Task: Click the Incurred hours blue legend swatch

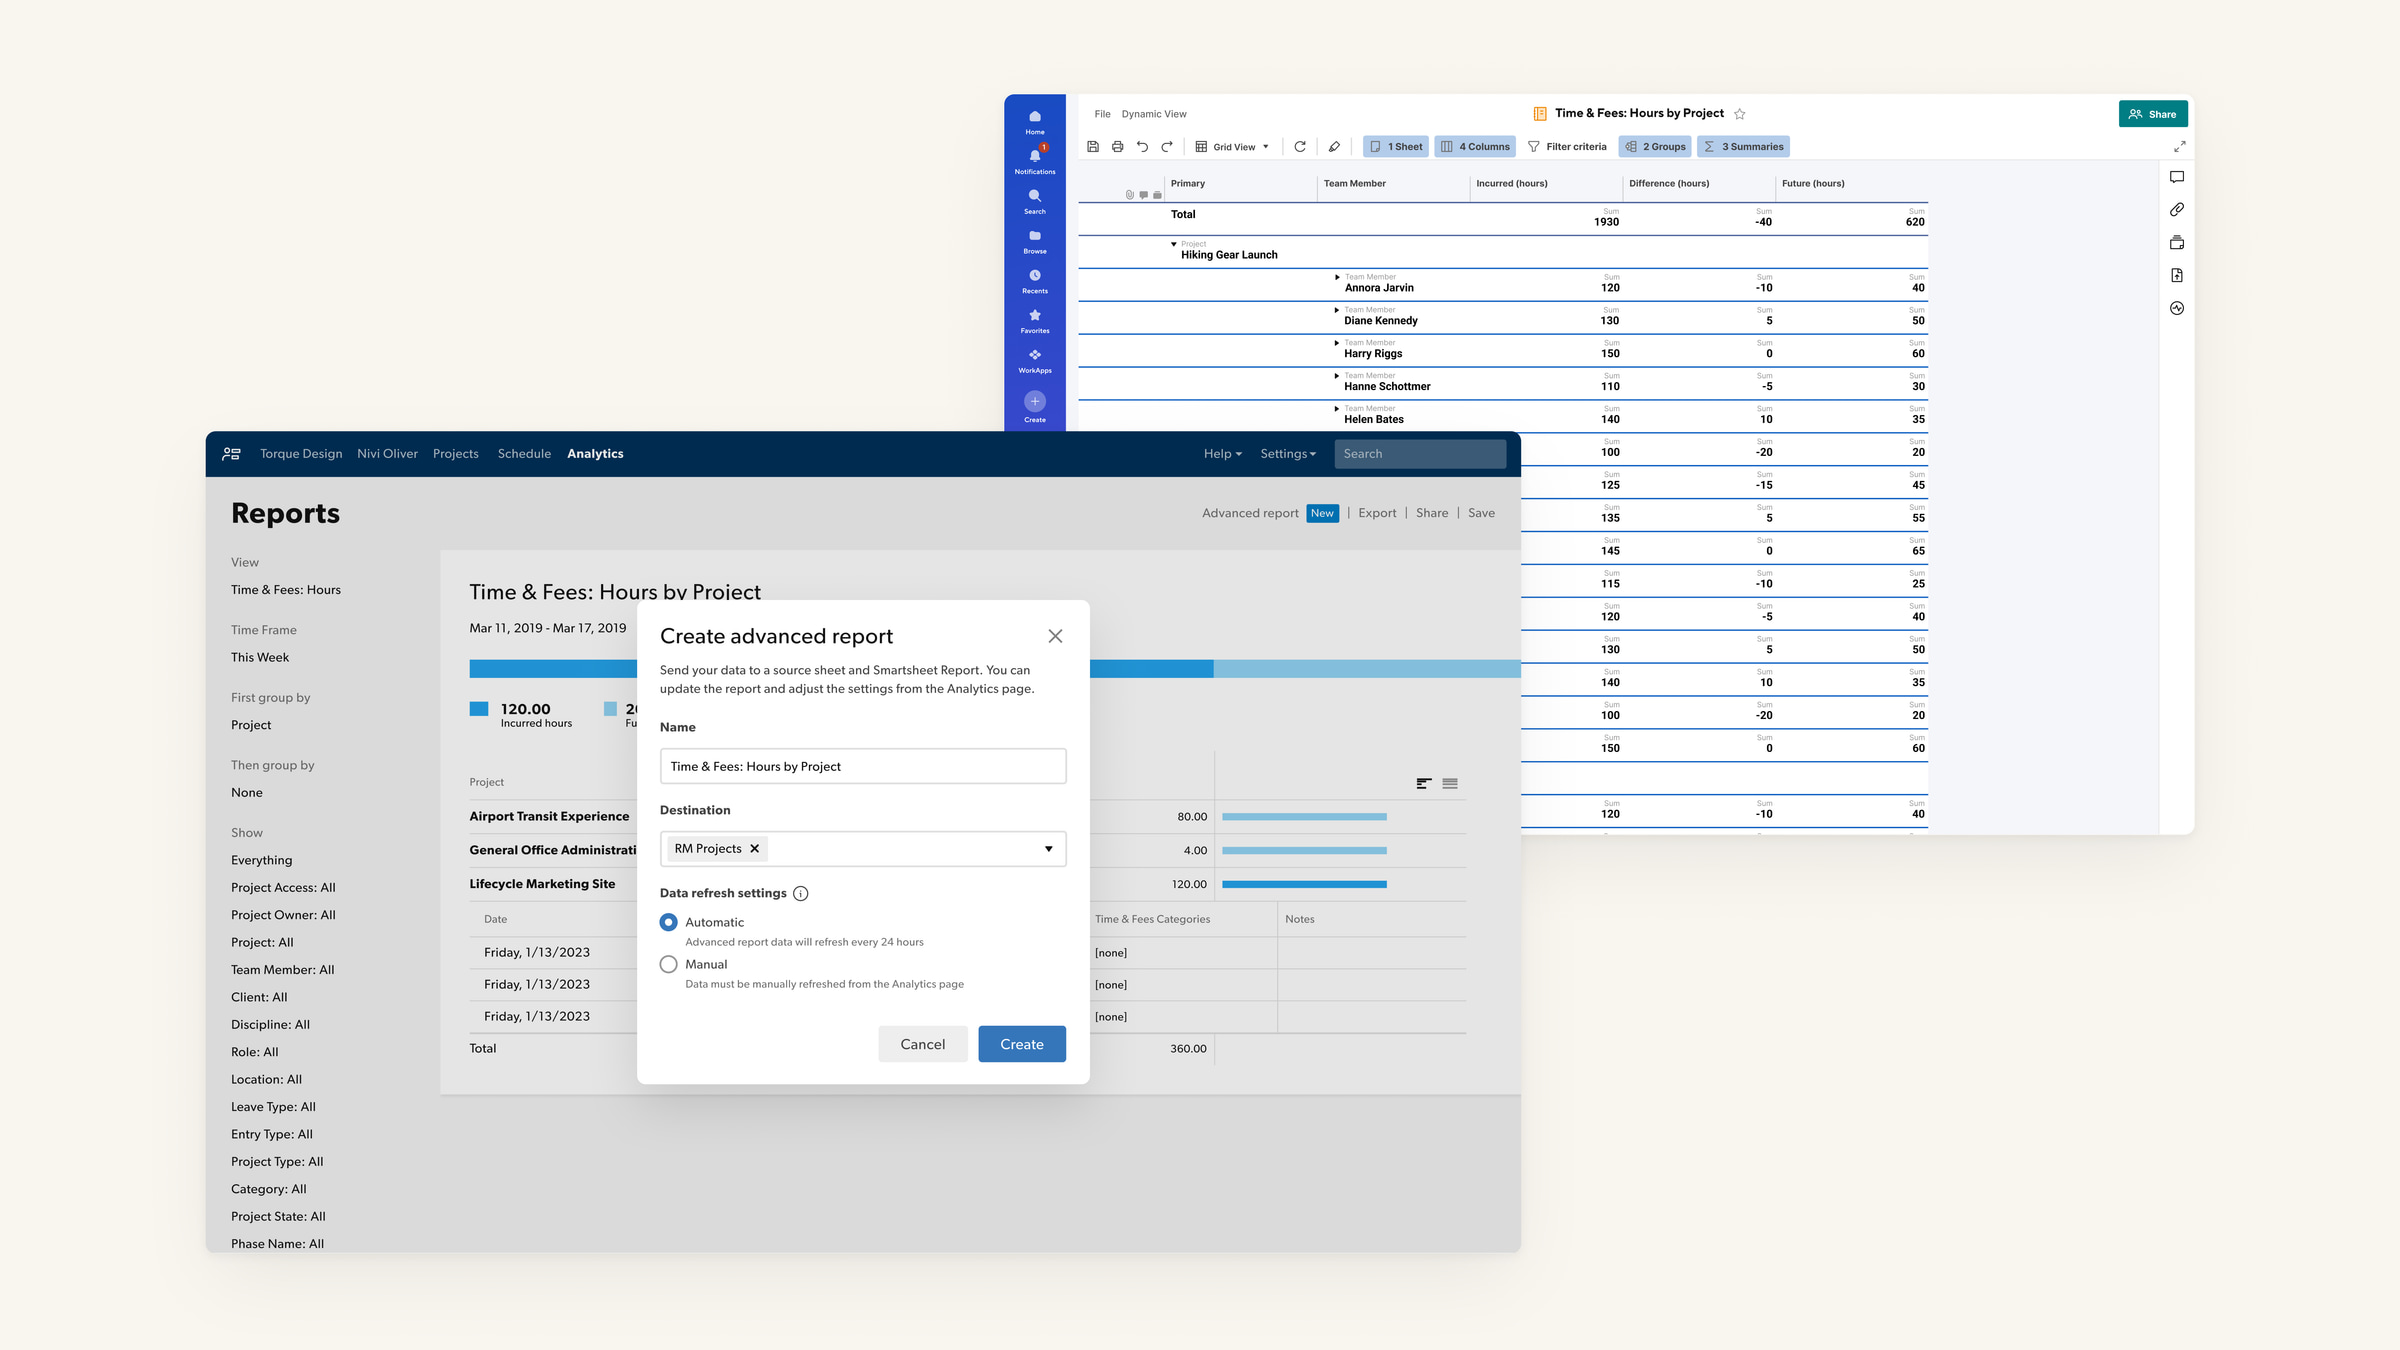Action: (x=479, y=709)
